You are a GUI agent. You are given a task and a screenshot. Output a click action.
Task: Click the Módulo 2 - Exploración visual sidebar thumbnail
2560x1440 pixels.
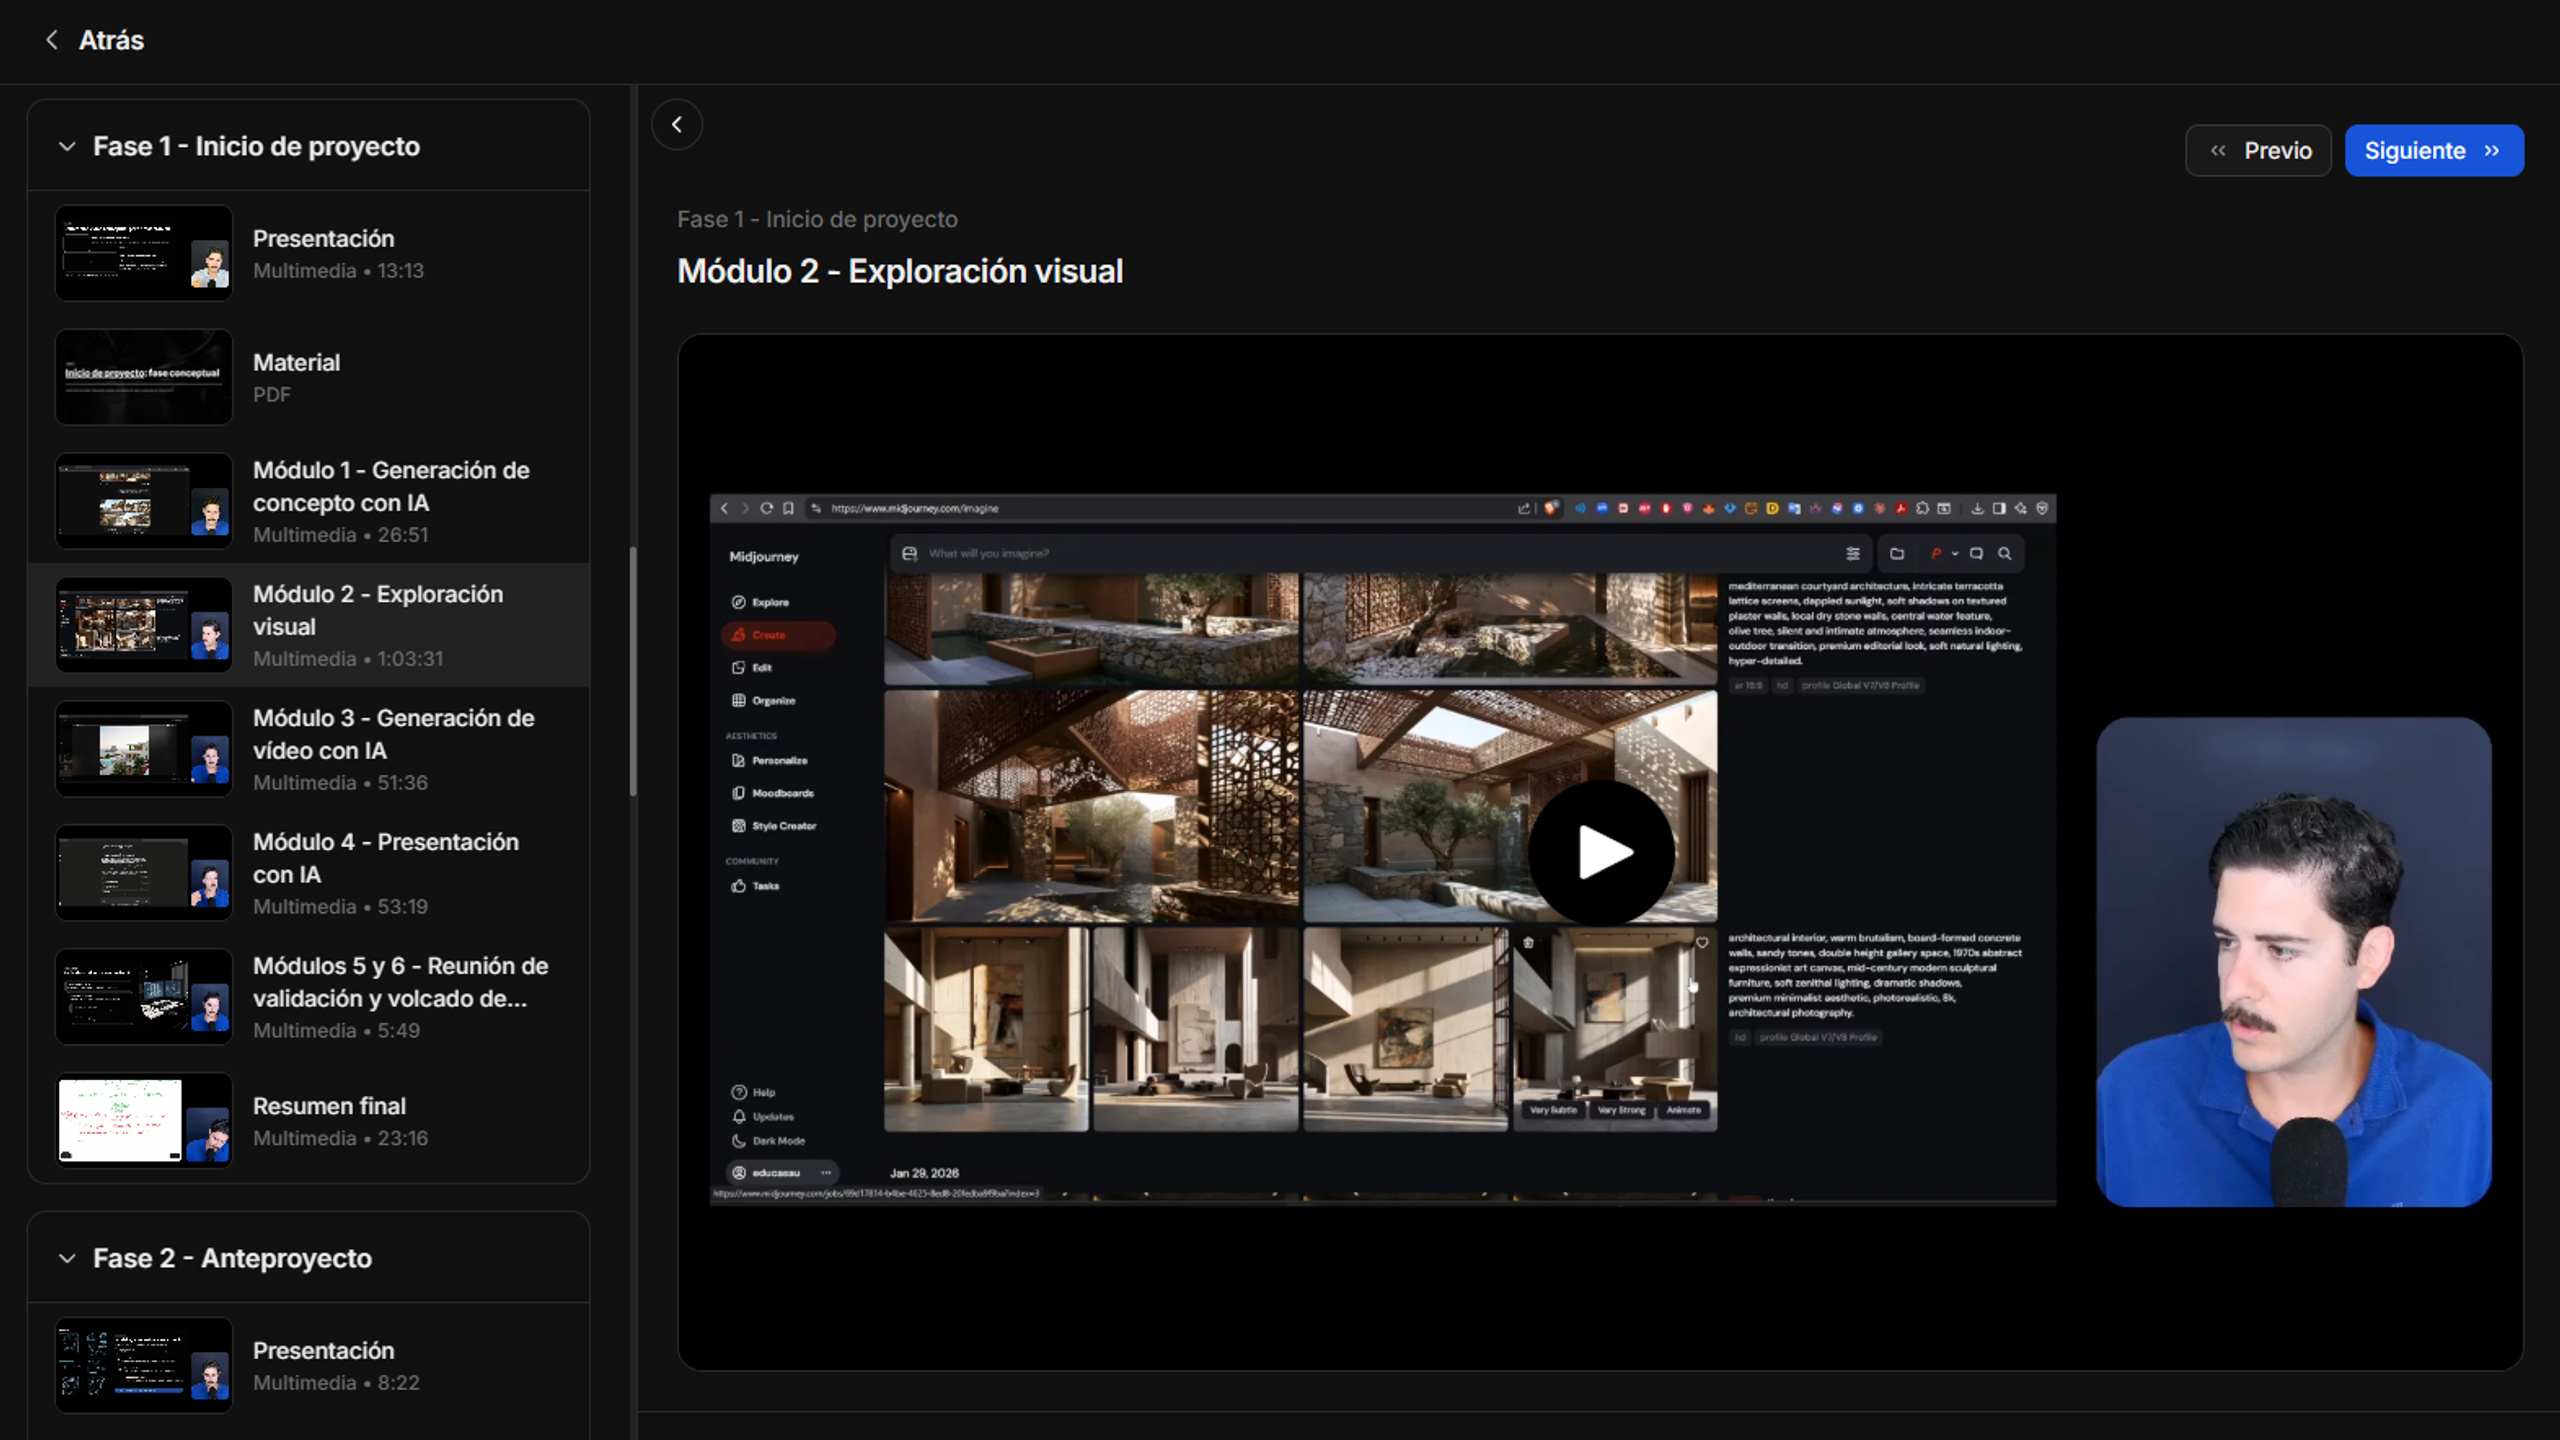(144, 625)
